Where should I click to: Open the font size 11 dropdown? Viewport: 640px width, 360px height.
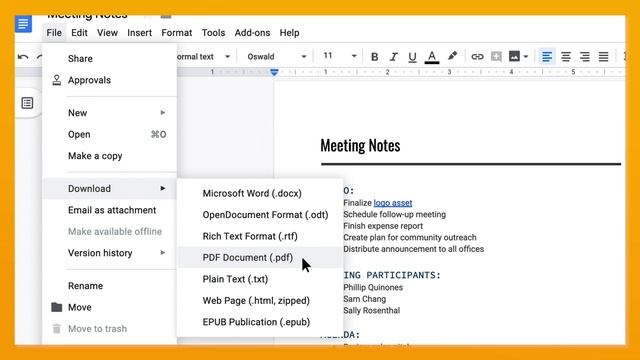pos(340,56)
